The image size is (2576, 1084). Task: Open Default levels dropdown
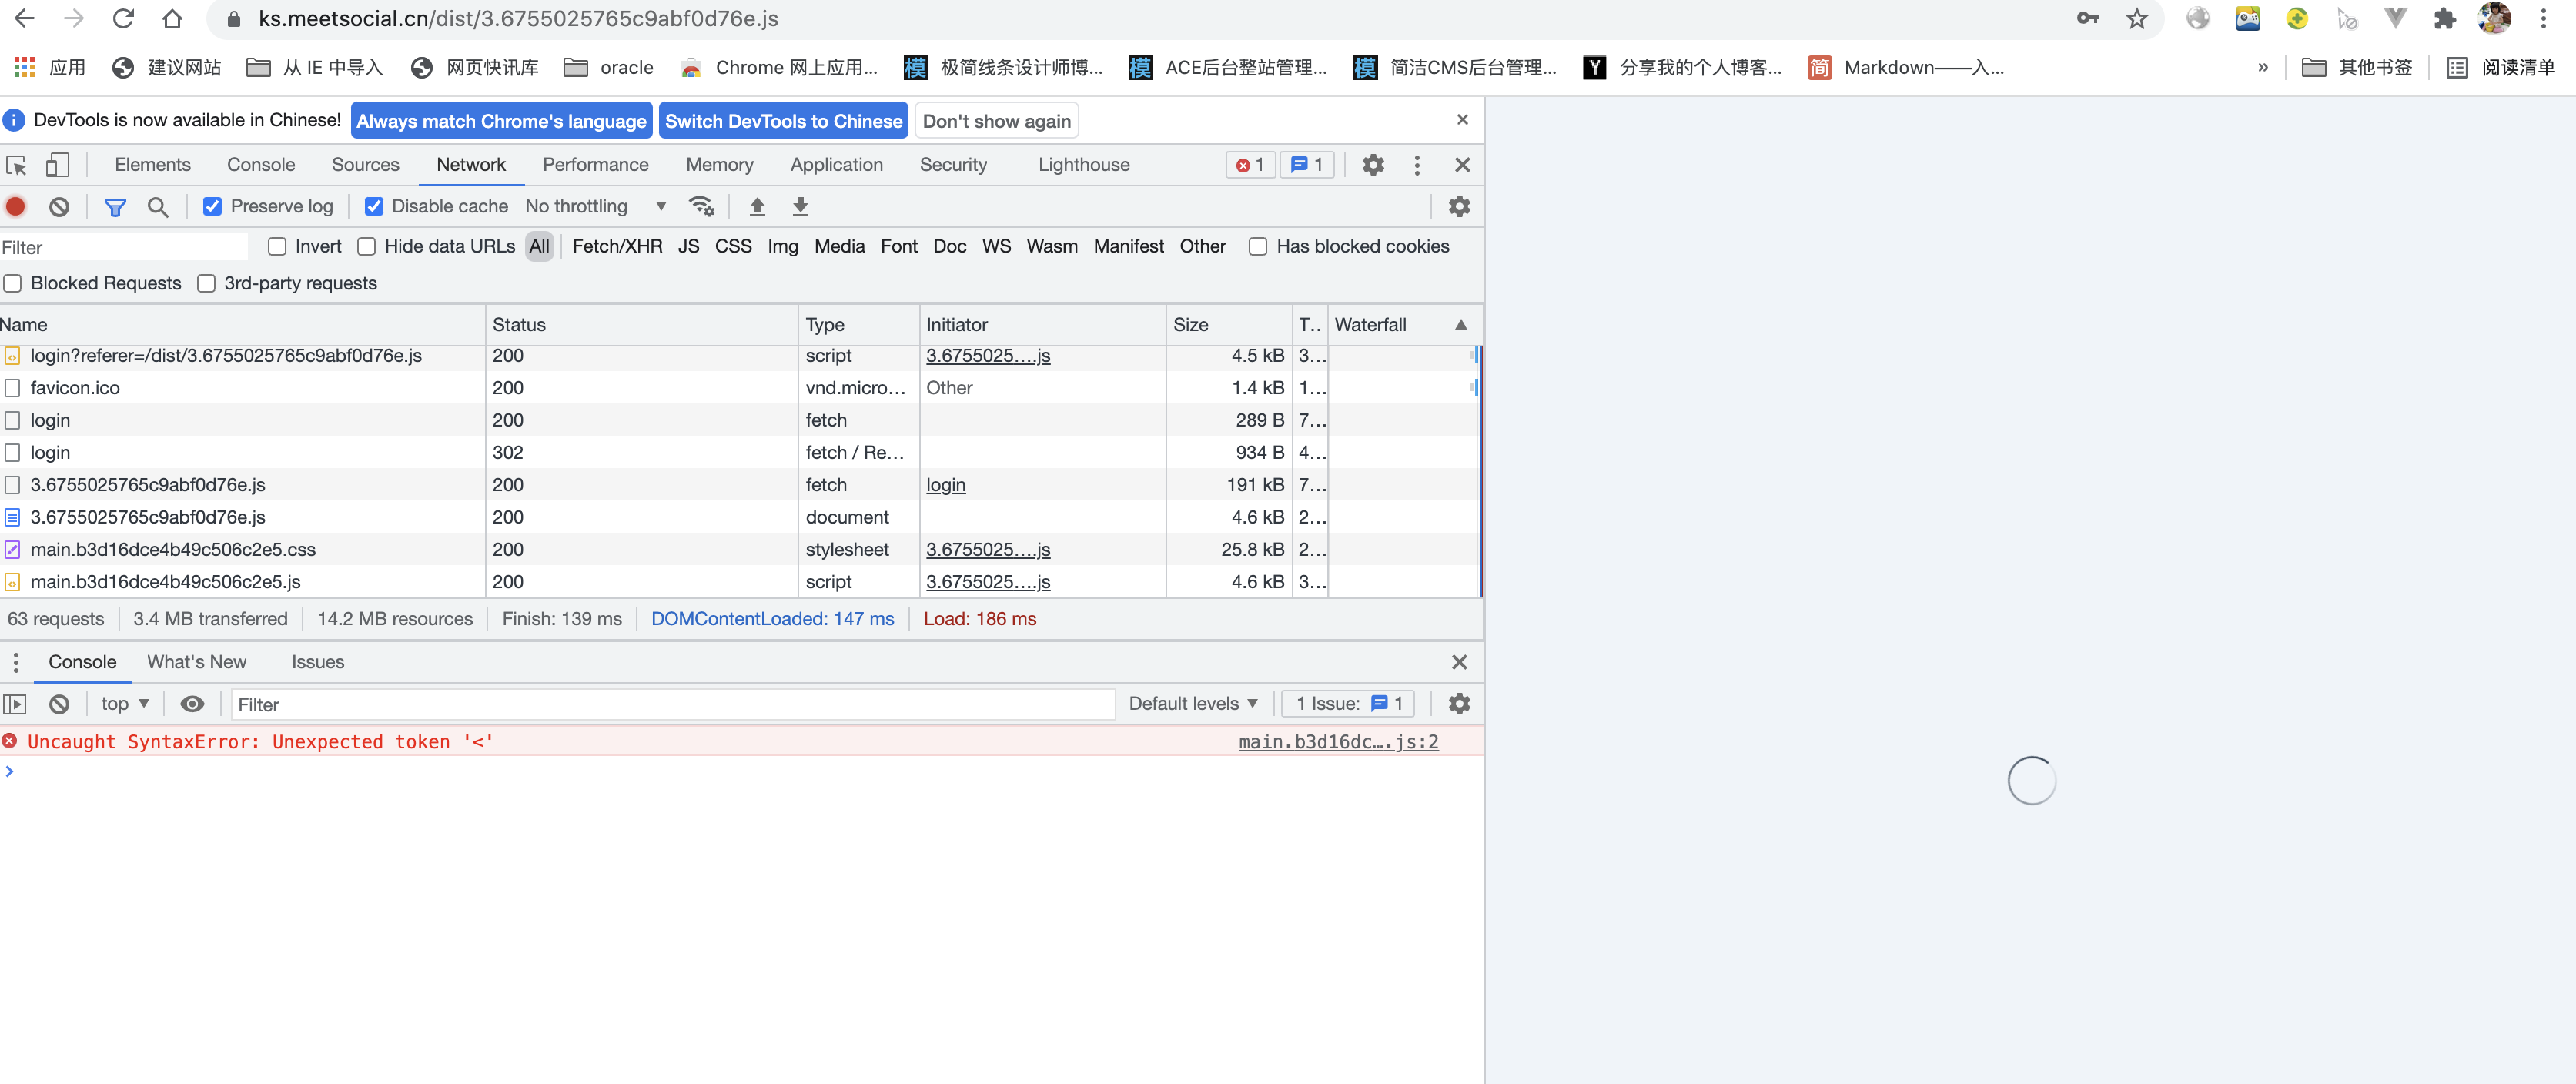click(1193, 704)
